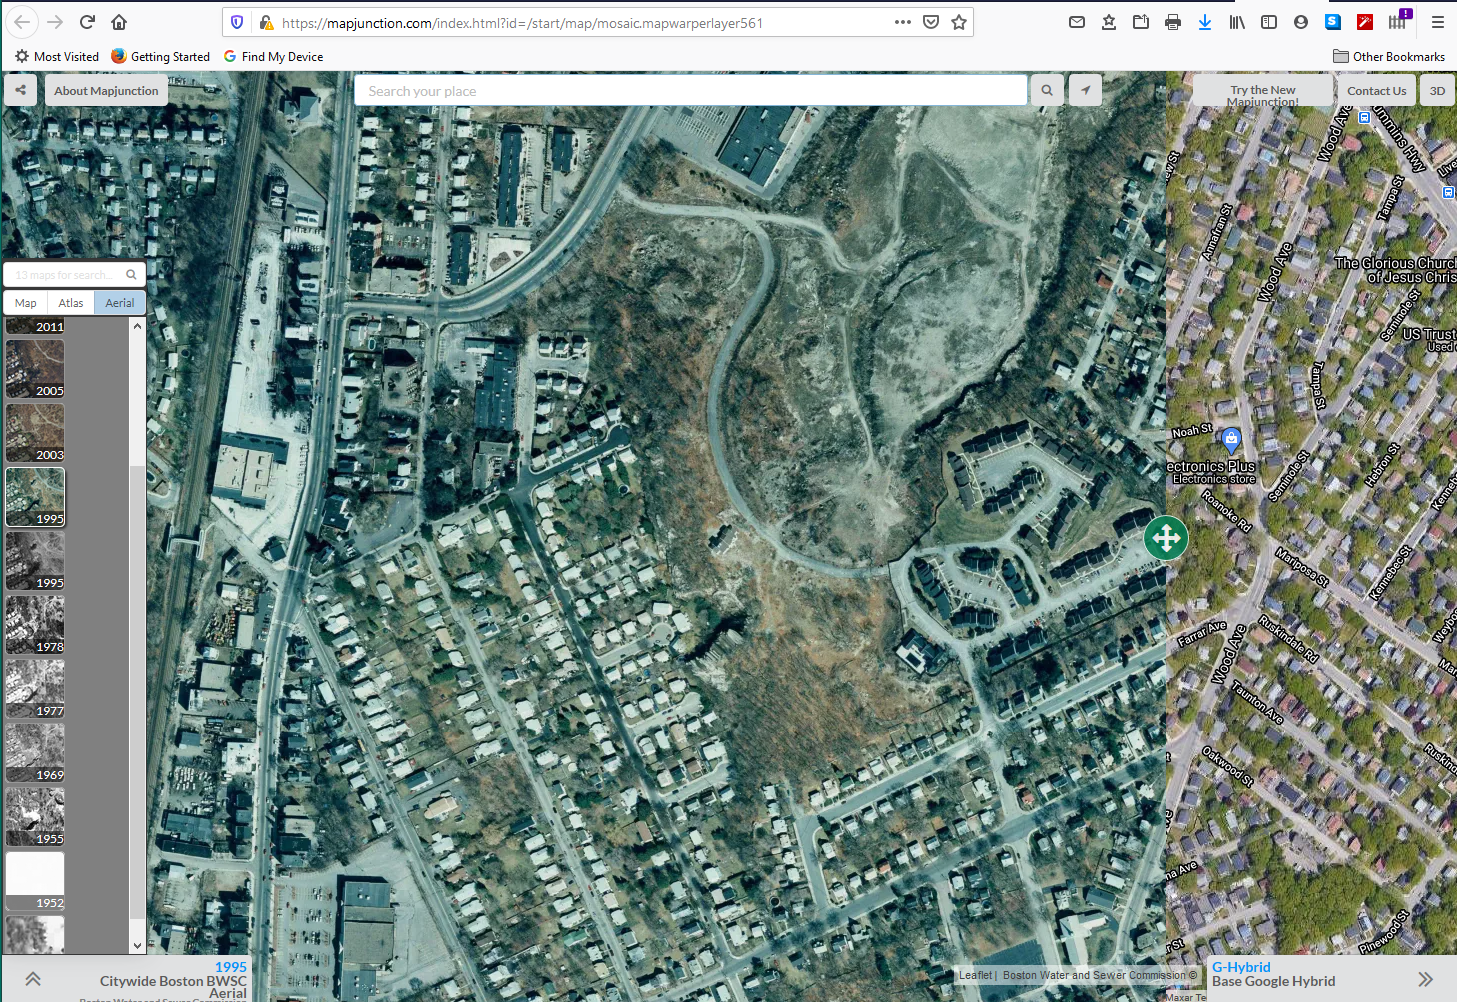
Task: Open the Contact Us page
Action: 1376,90
